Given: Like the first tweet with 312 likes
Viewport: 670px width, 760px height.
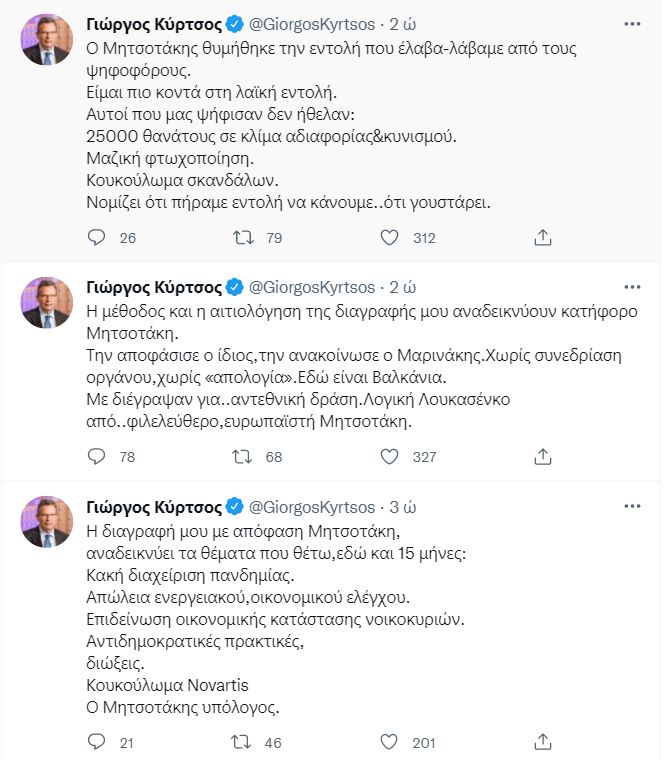Looking at the screenshot, I should [392, 237].
